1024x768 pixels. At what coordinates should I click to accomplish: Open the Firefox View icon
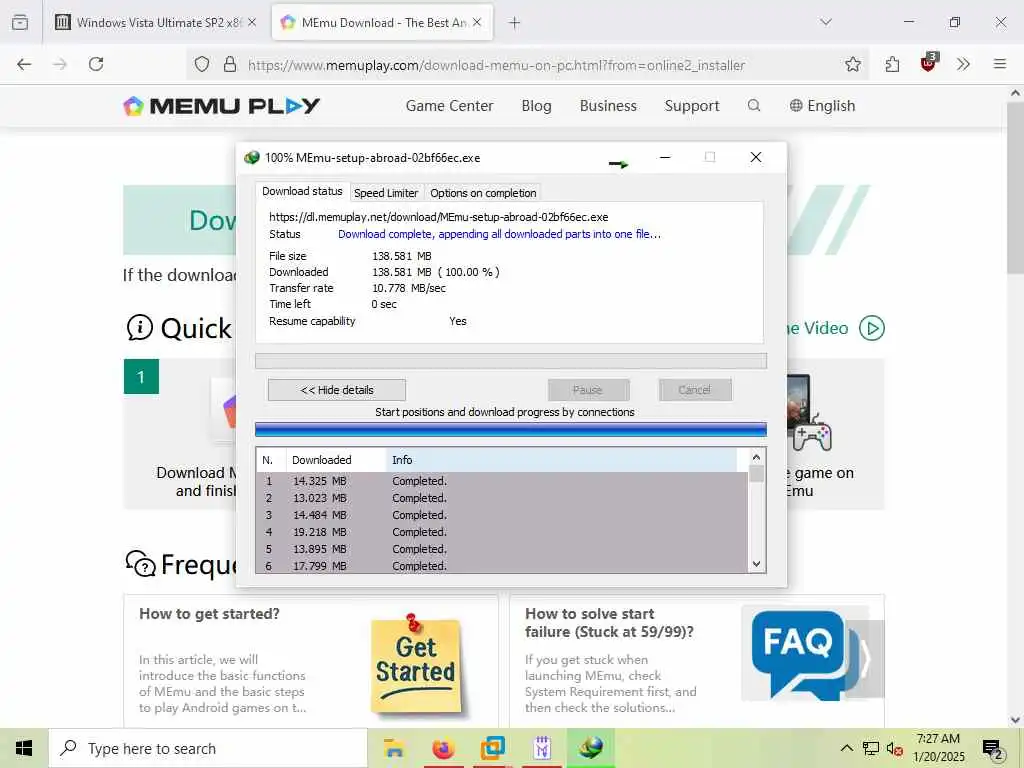click(x=20, y=22)
